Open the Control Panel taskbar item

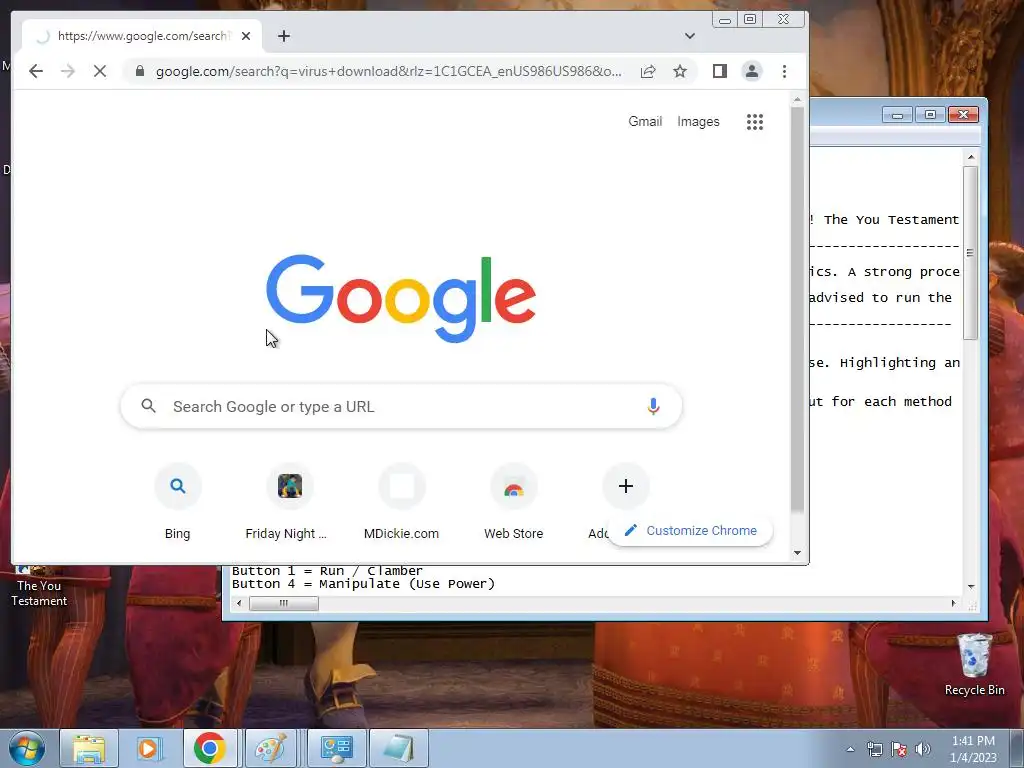(x=336, y=748)
